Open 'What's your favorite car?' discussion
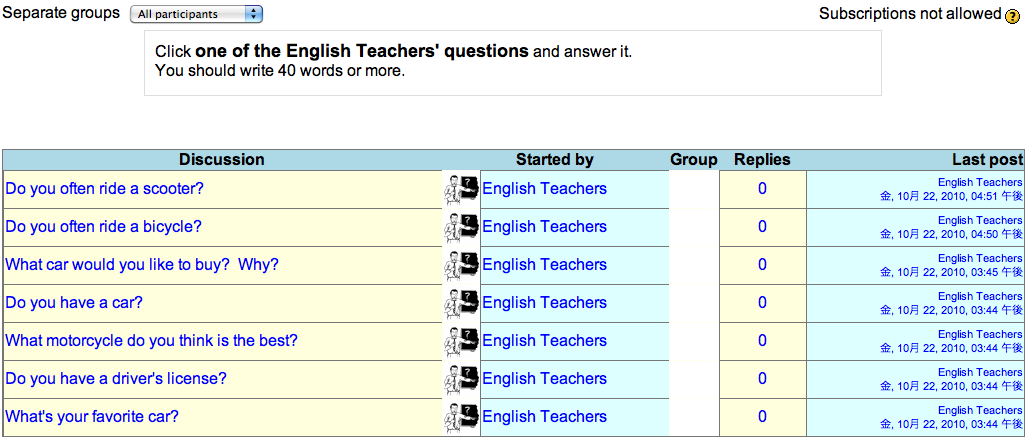 click(x=92, y=417)
